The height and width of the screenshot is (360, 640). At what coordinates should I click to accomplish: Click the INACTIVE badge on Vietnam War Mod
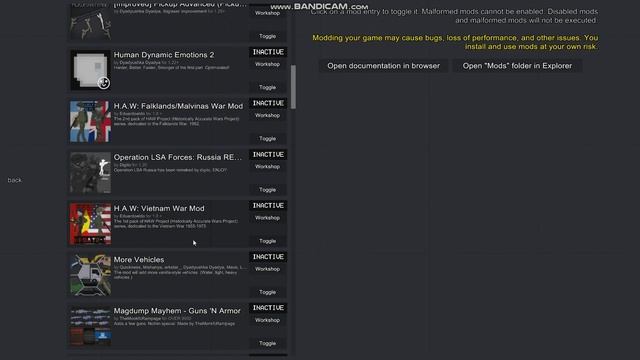coord(268,205)
